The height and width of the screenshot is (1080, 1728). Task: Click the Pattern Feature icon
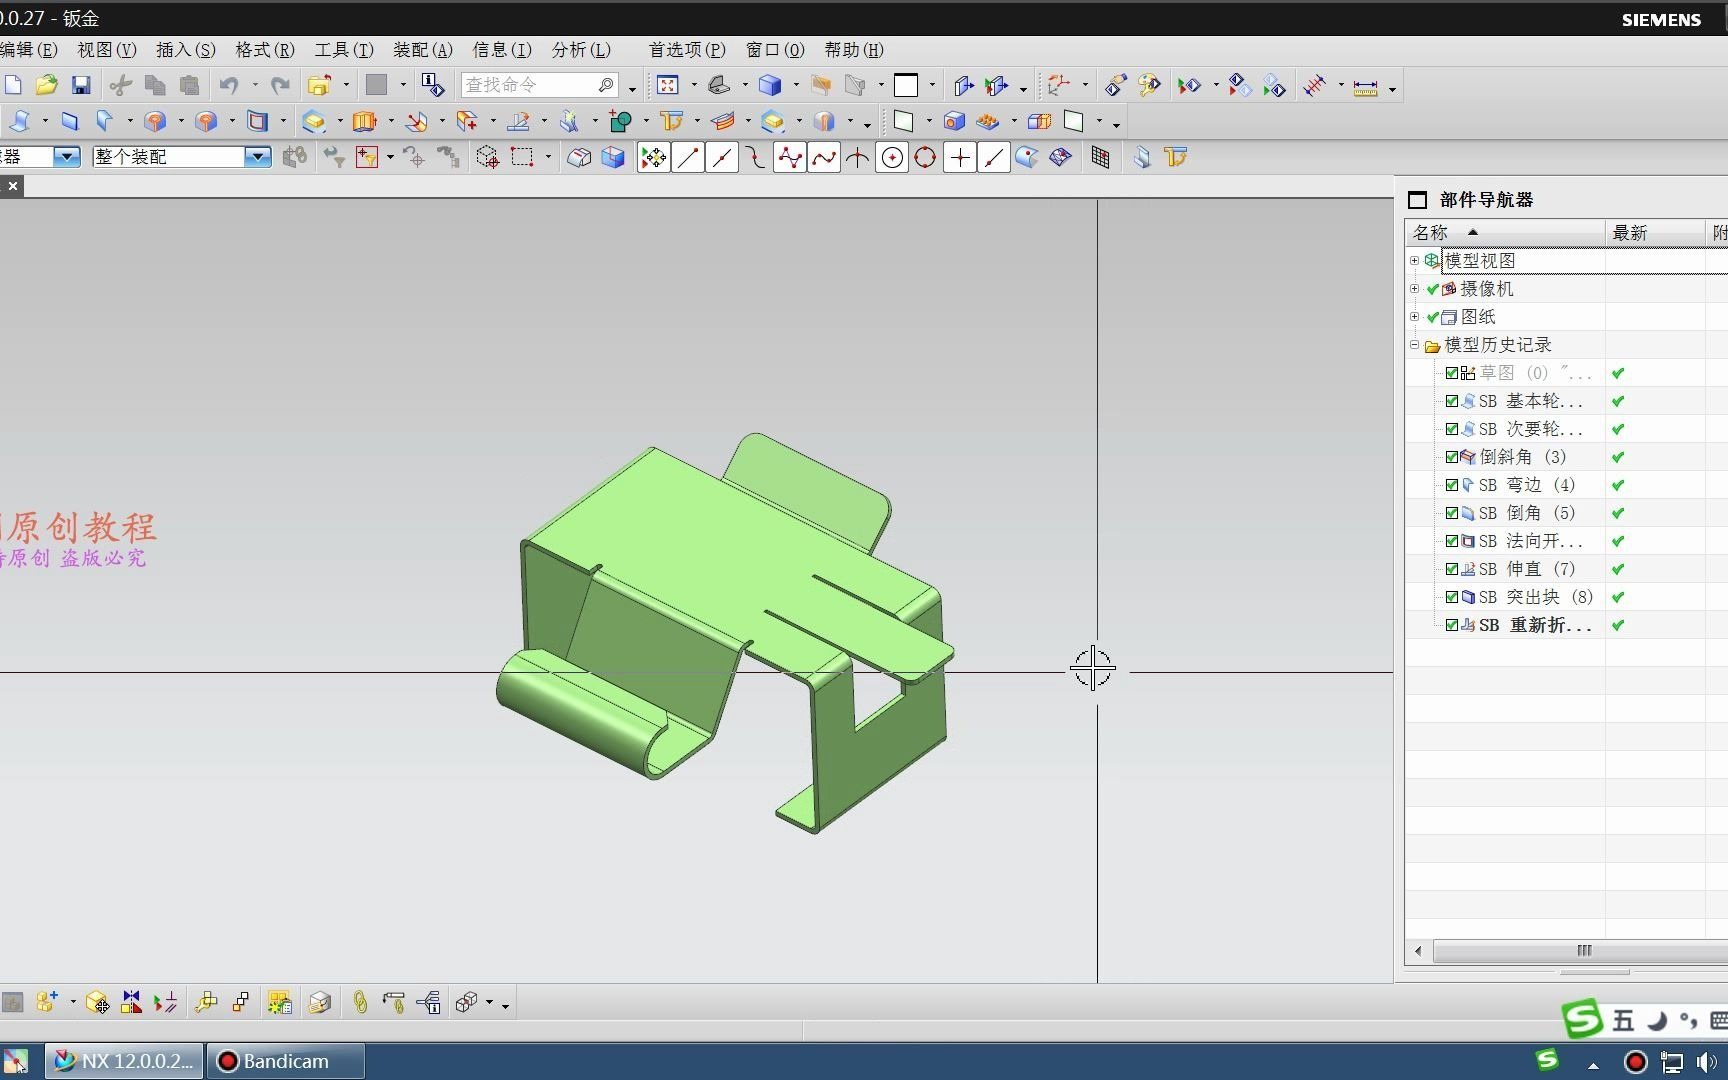pos(988,121)
